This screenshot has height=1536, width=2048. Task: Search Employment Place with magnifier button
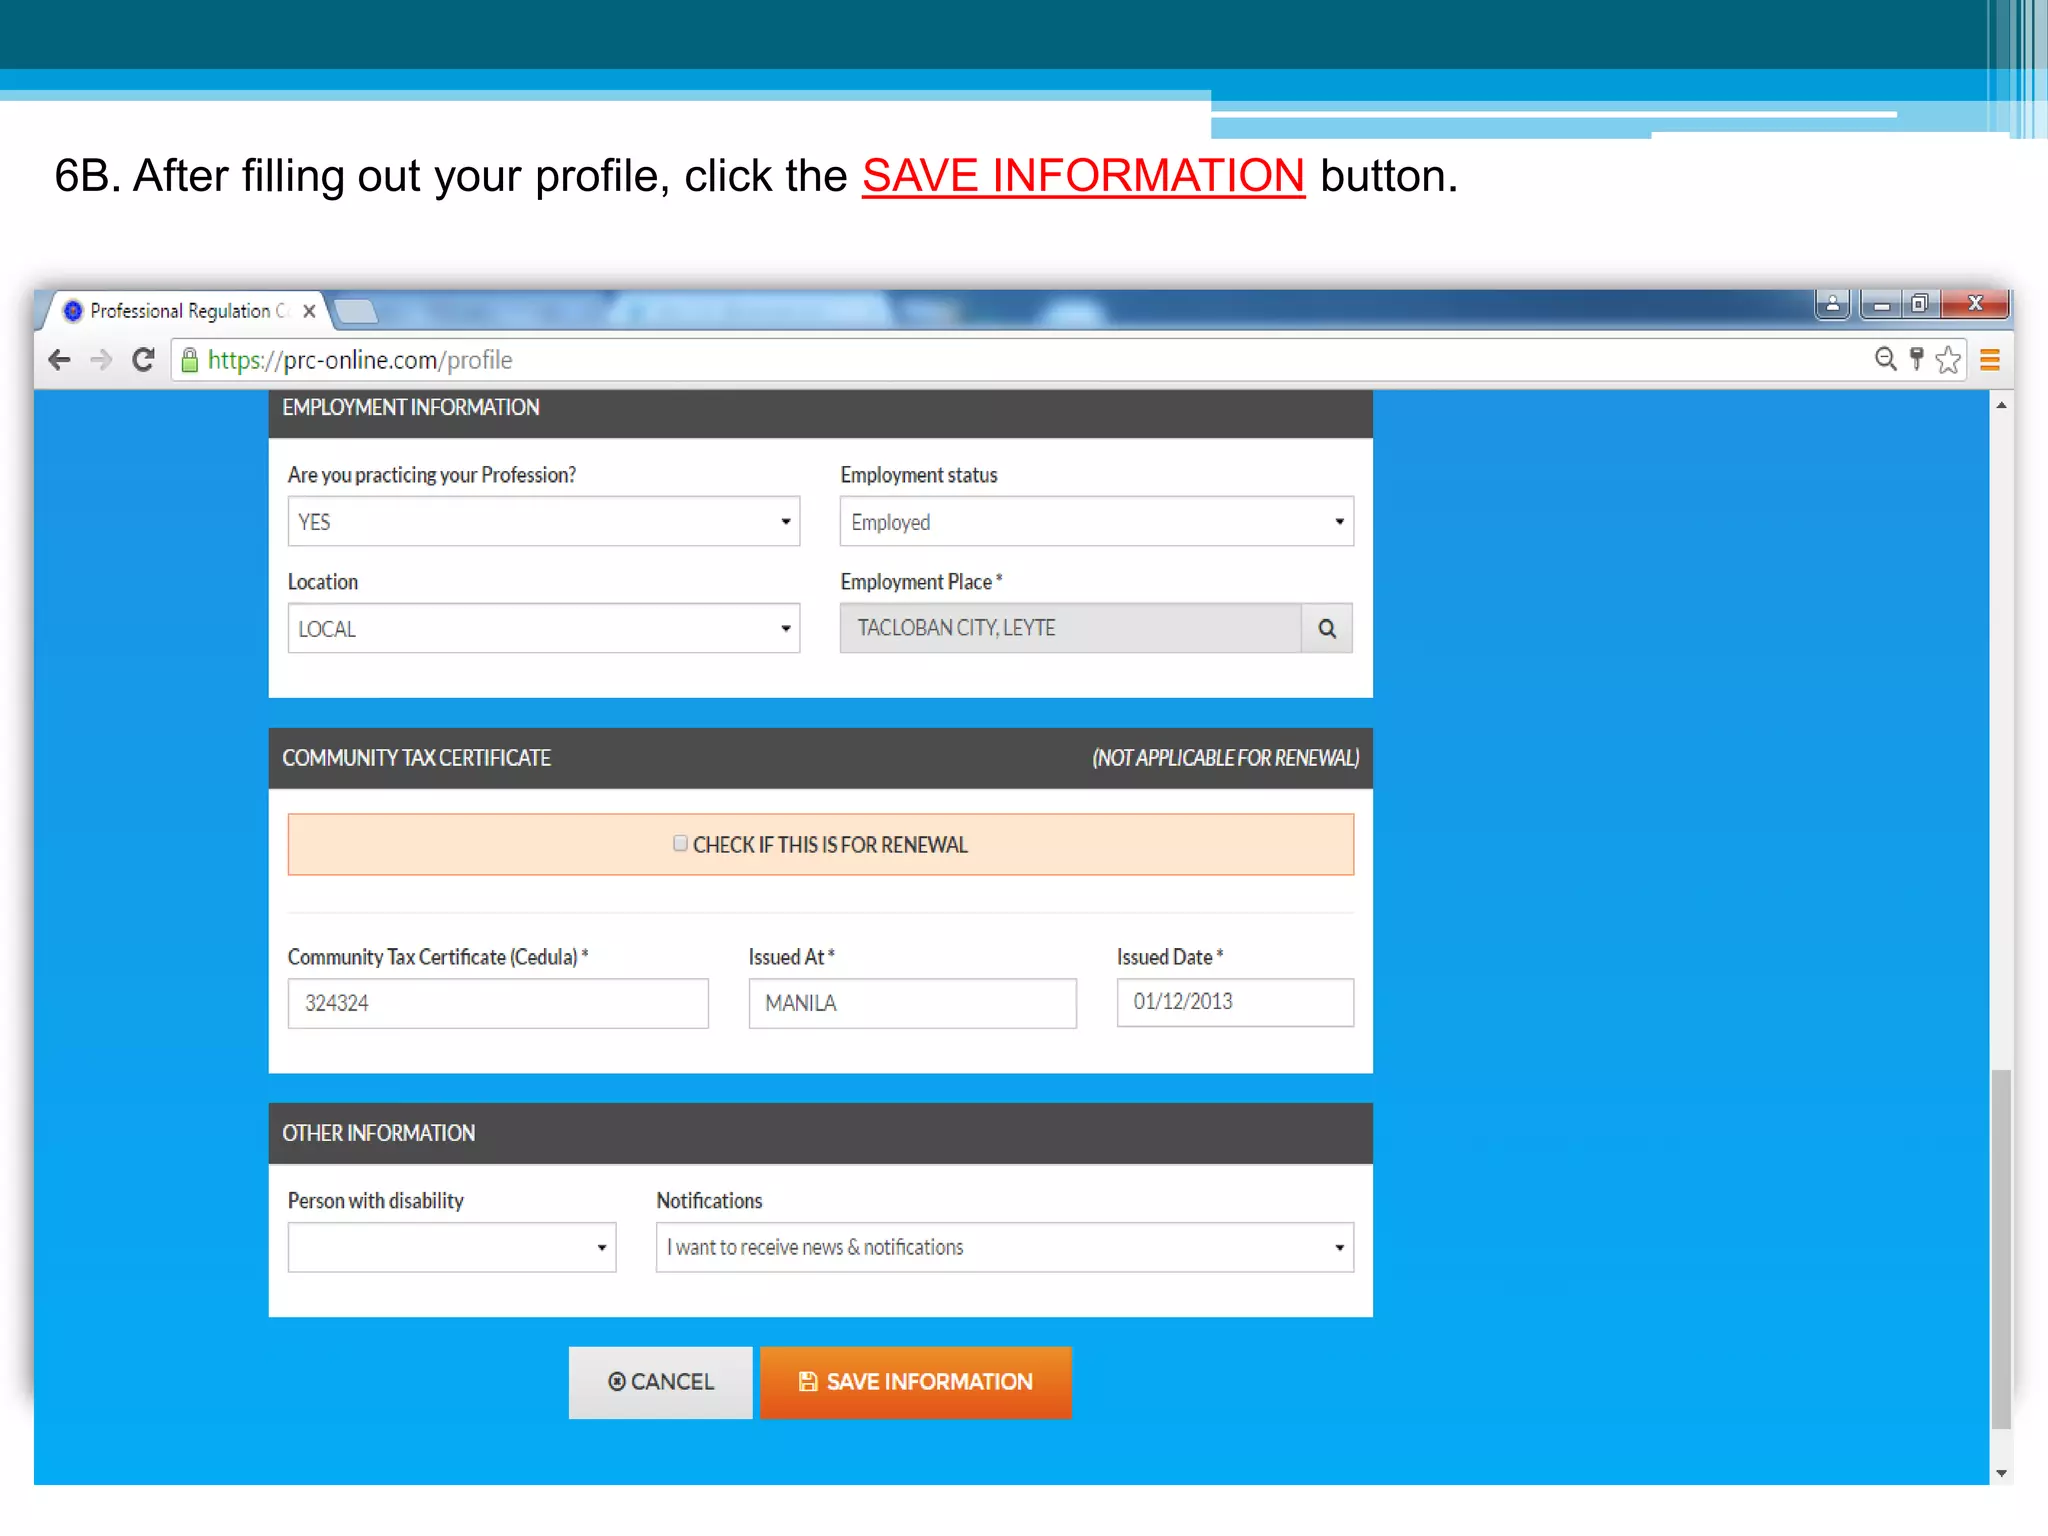coord(1327,628)
